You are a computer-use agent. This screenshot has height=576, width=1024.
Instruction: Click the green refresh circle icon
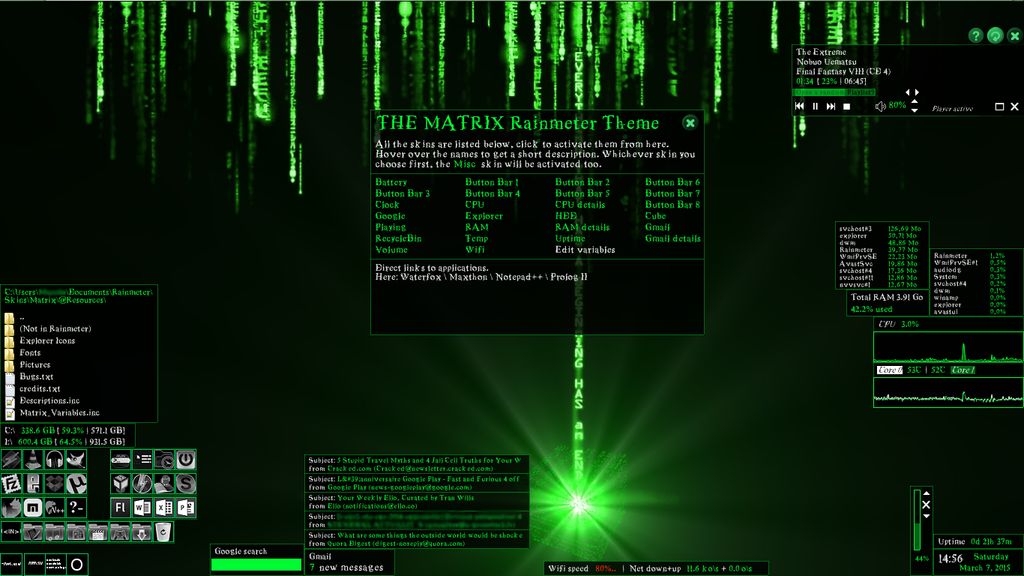tap(995, 36)
